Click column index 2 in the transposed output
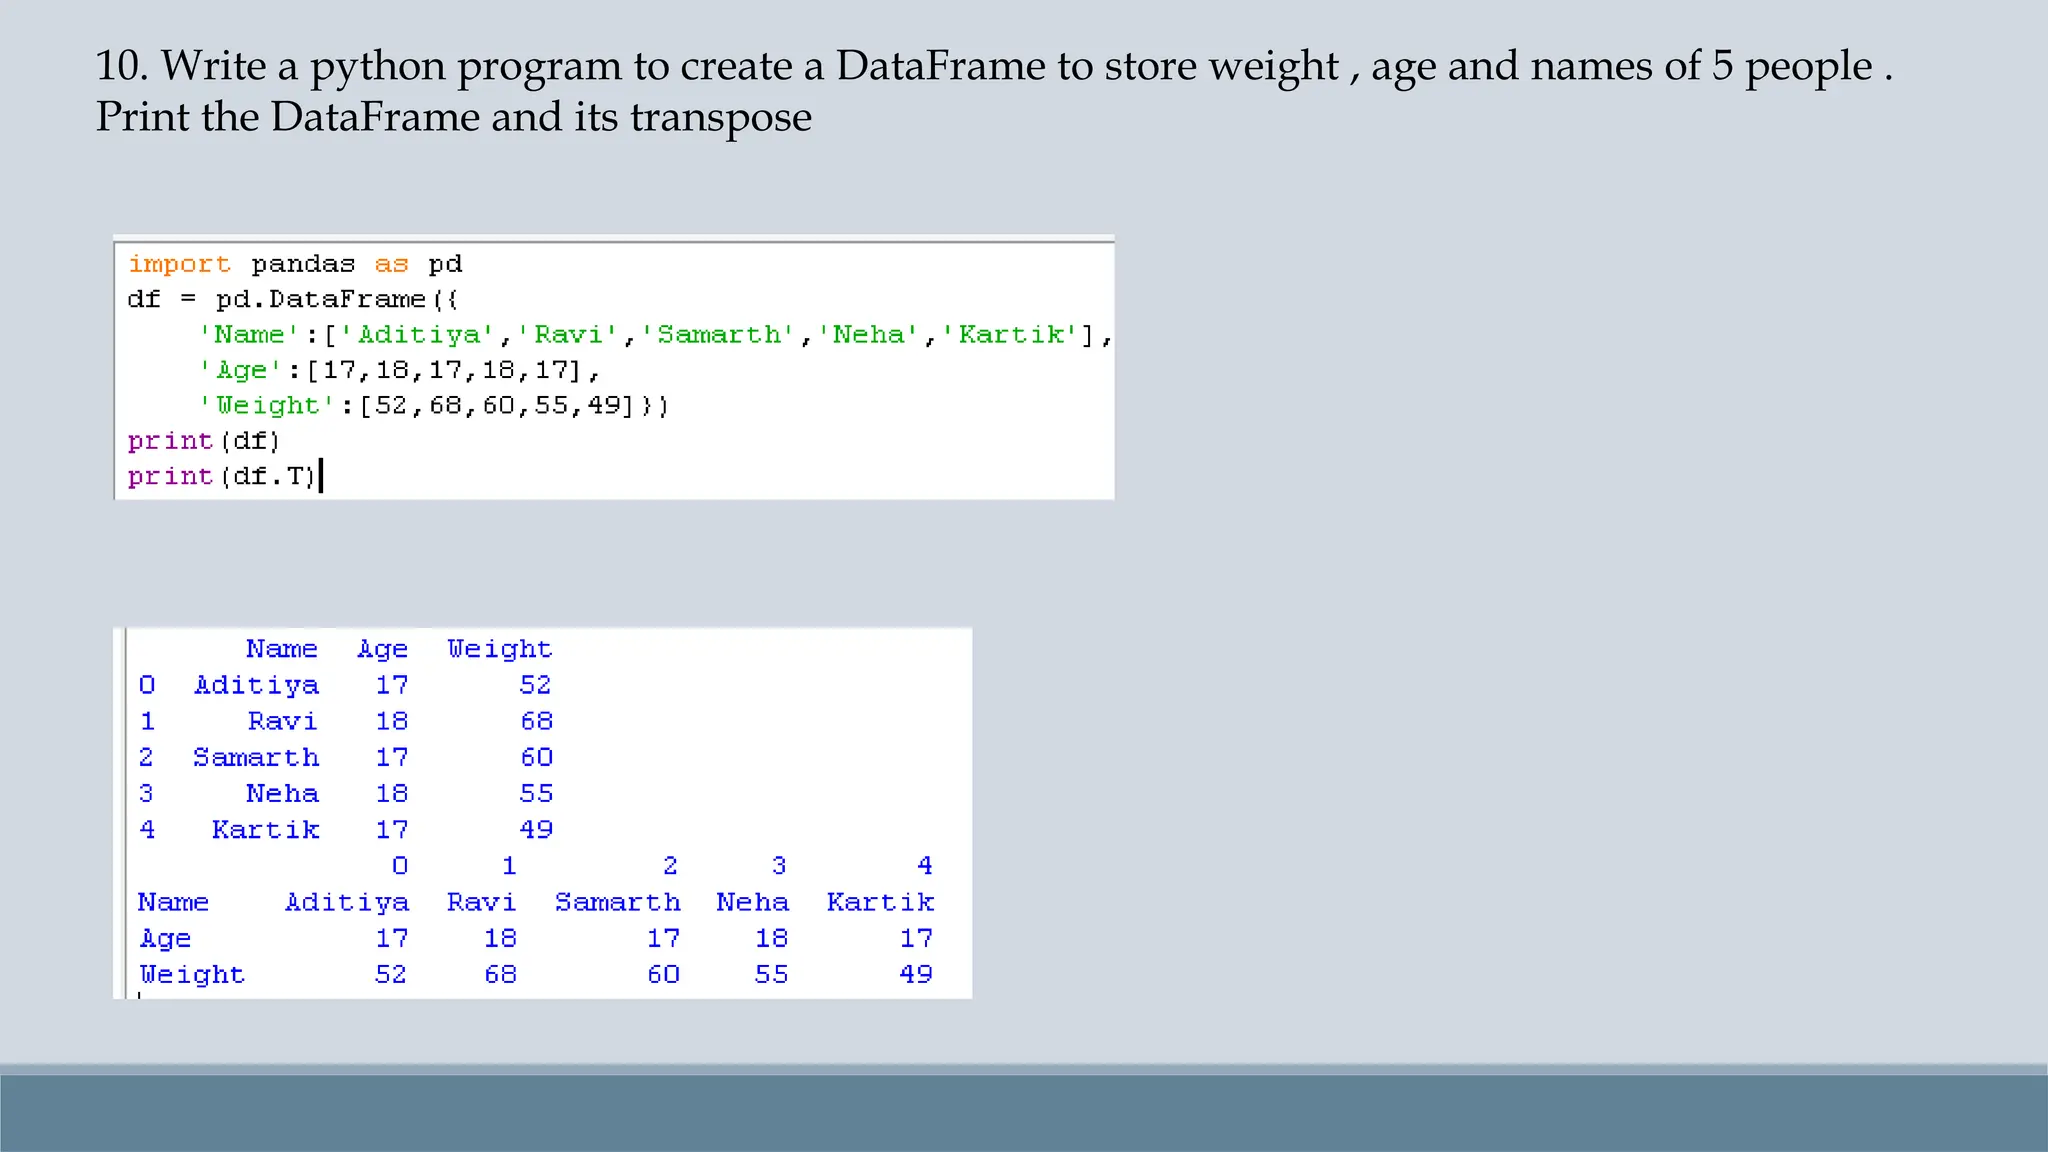2048x1152 pixels. (670, 866)
